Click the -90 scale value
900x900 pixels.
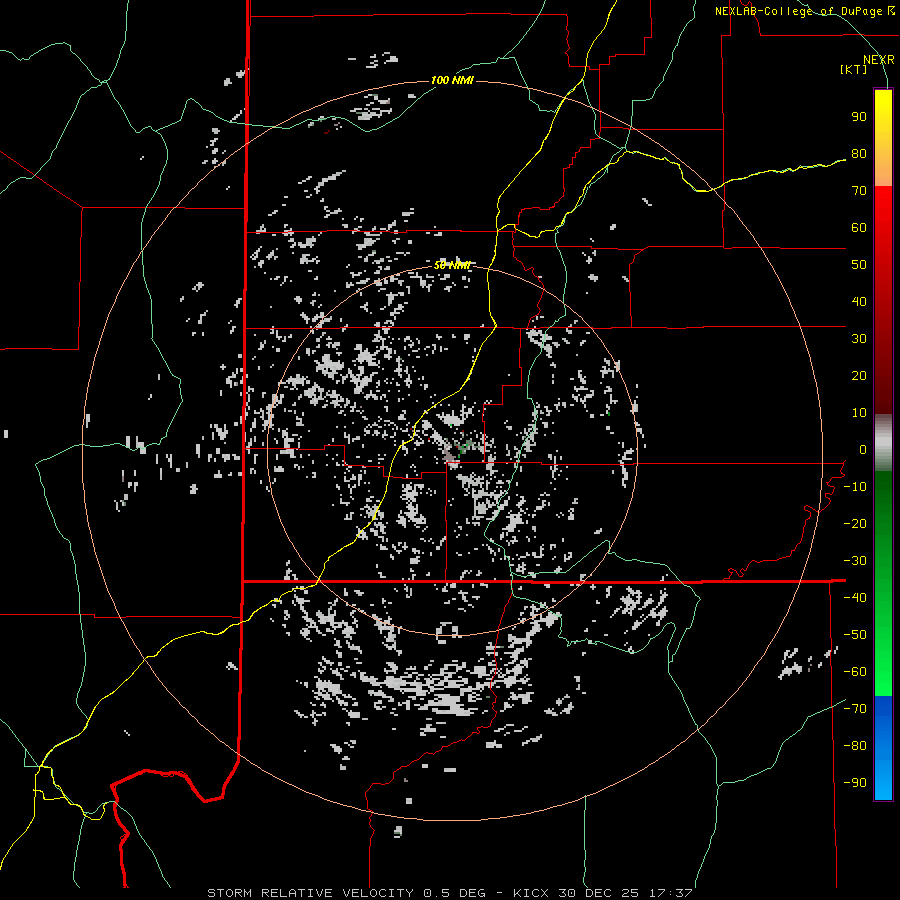[855, 783]
